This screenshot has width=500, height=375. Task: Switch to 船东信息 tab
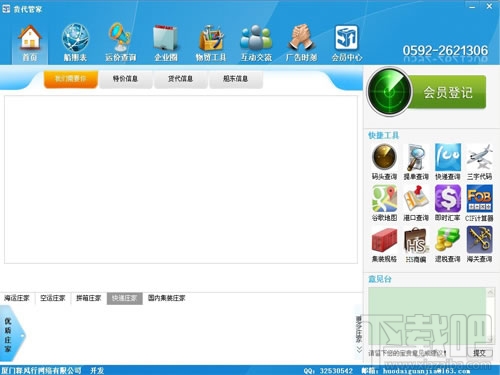click(x=235, y=79)
